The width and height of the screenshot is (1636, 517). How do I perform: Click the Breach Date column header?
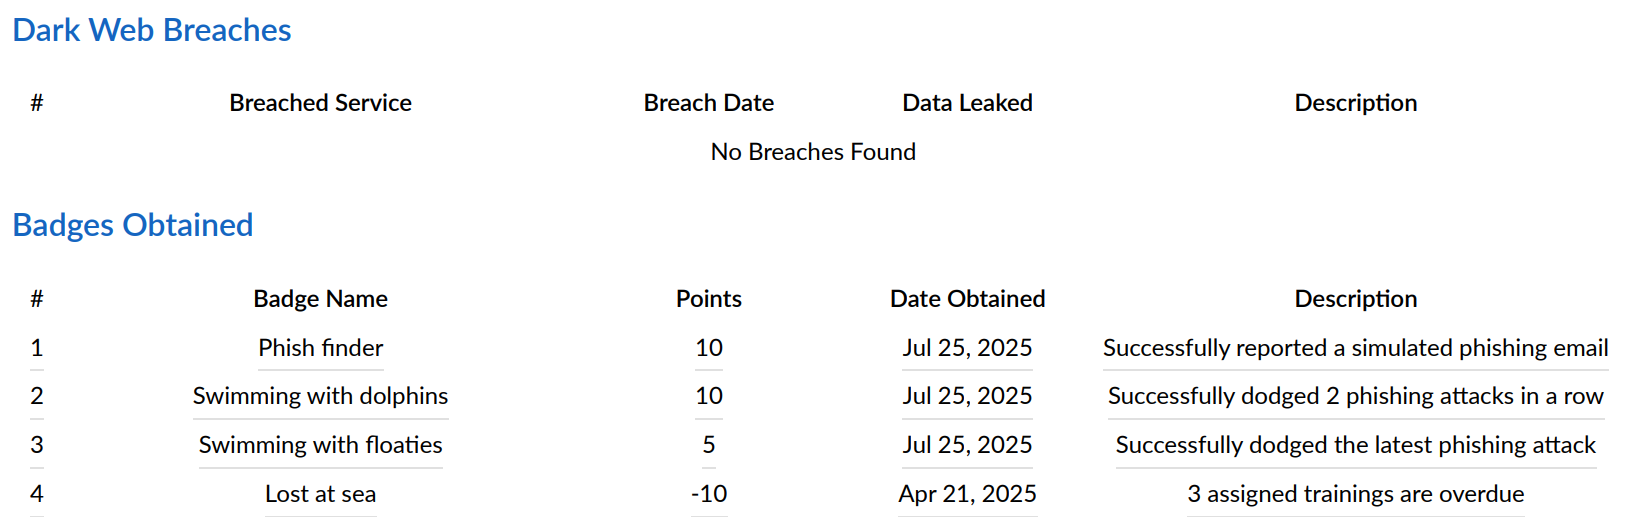pyautogui.click(x=708, y=103)
